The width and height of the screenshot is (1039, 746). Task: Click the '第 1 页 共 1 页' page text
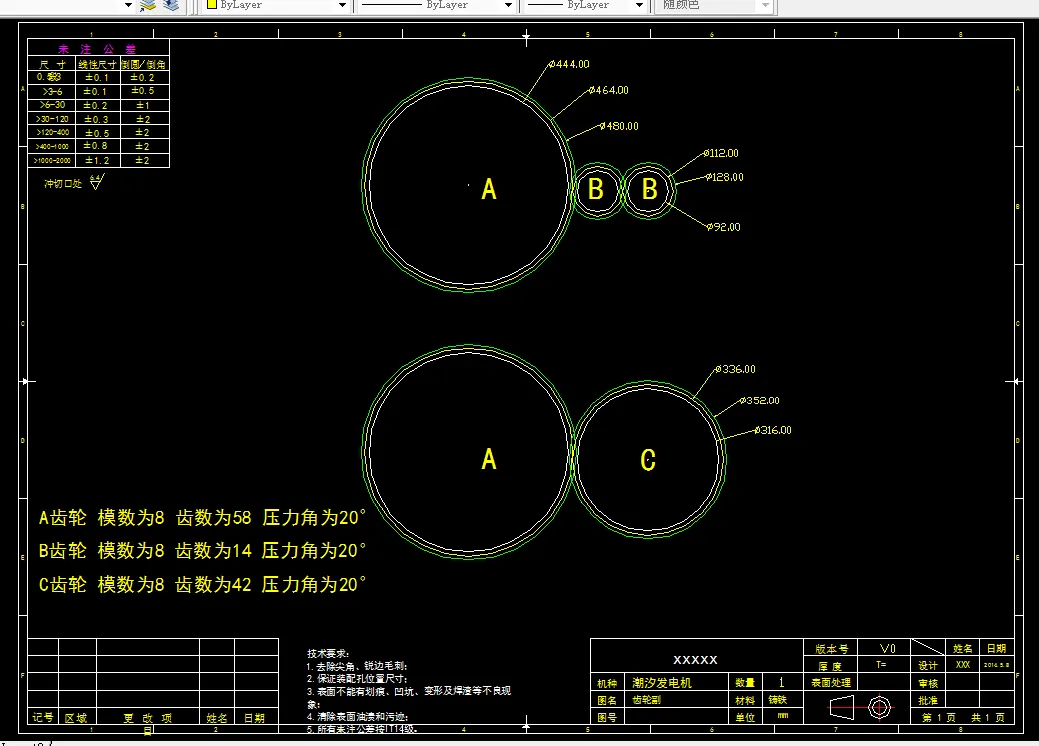point(962,717)
